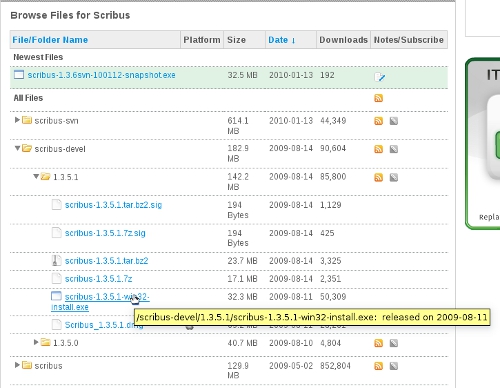Image resolution: width=500 pixels, height=388 pixels.
Task: Click download count 50,309
Action: (333, 296)
